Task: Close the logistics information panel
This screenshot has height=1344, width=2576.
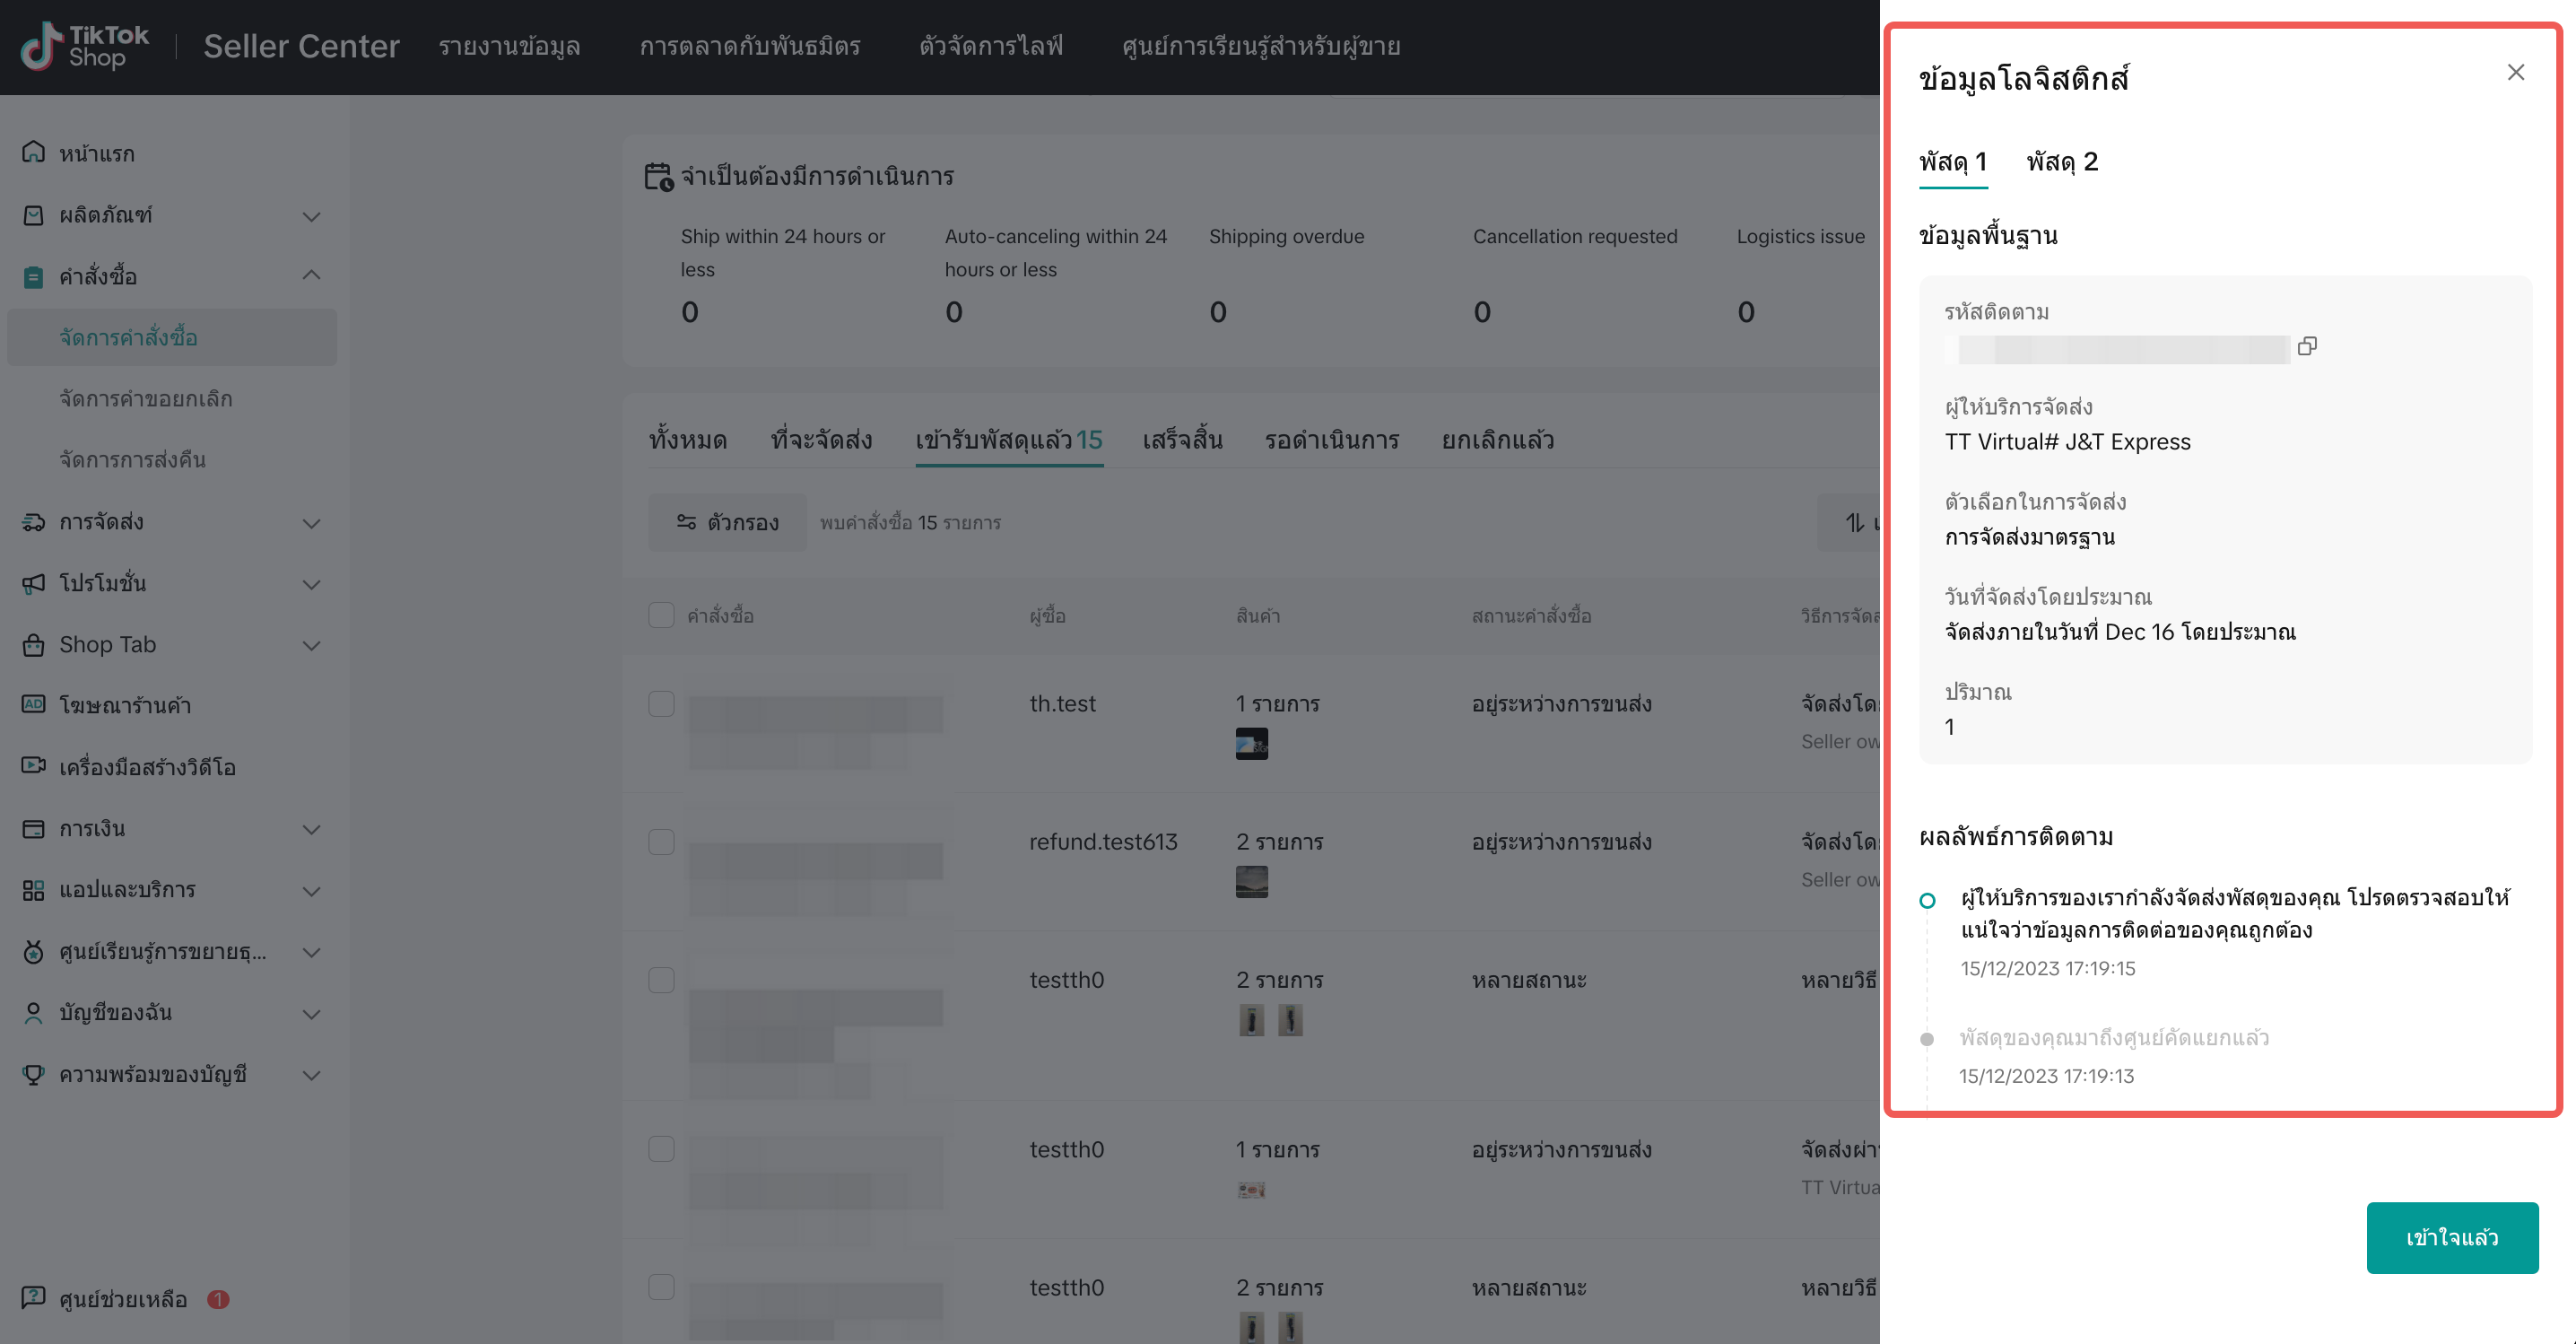Action: (2515, 72)
